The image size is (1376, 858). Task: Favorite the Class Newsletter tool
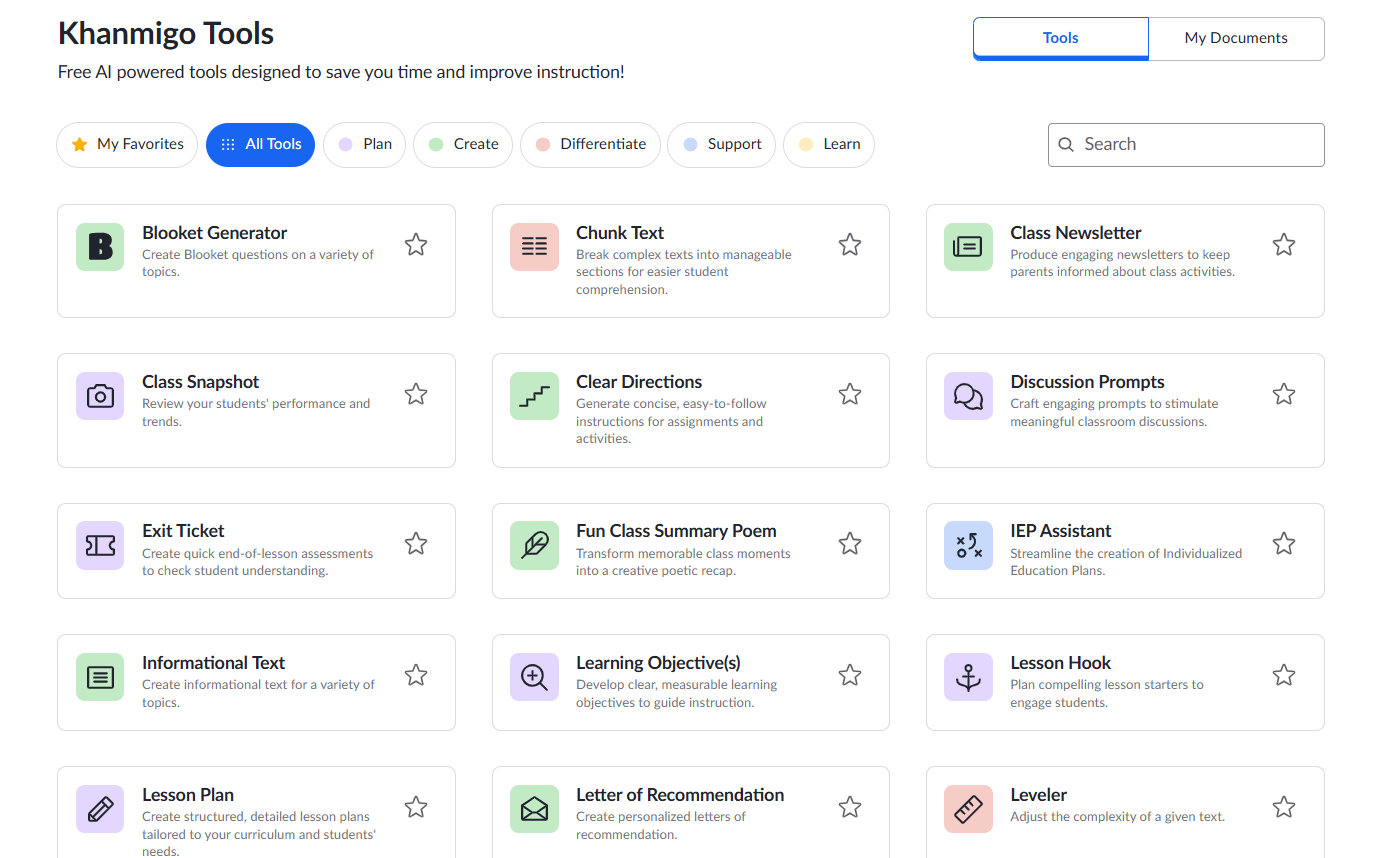[x=1284, y=244]
